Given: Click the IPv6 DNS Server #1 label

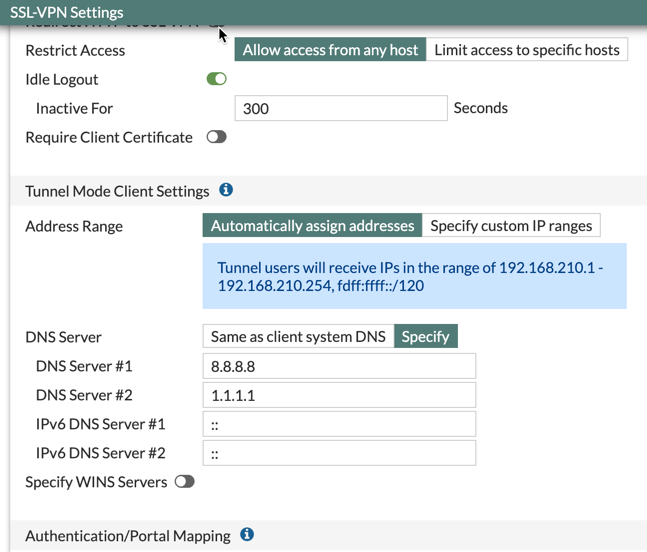Looking at the screenshot, I should (x=101, y=424).
